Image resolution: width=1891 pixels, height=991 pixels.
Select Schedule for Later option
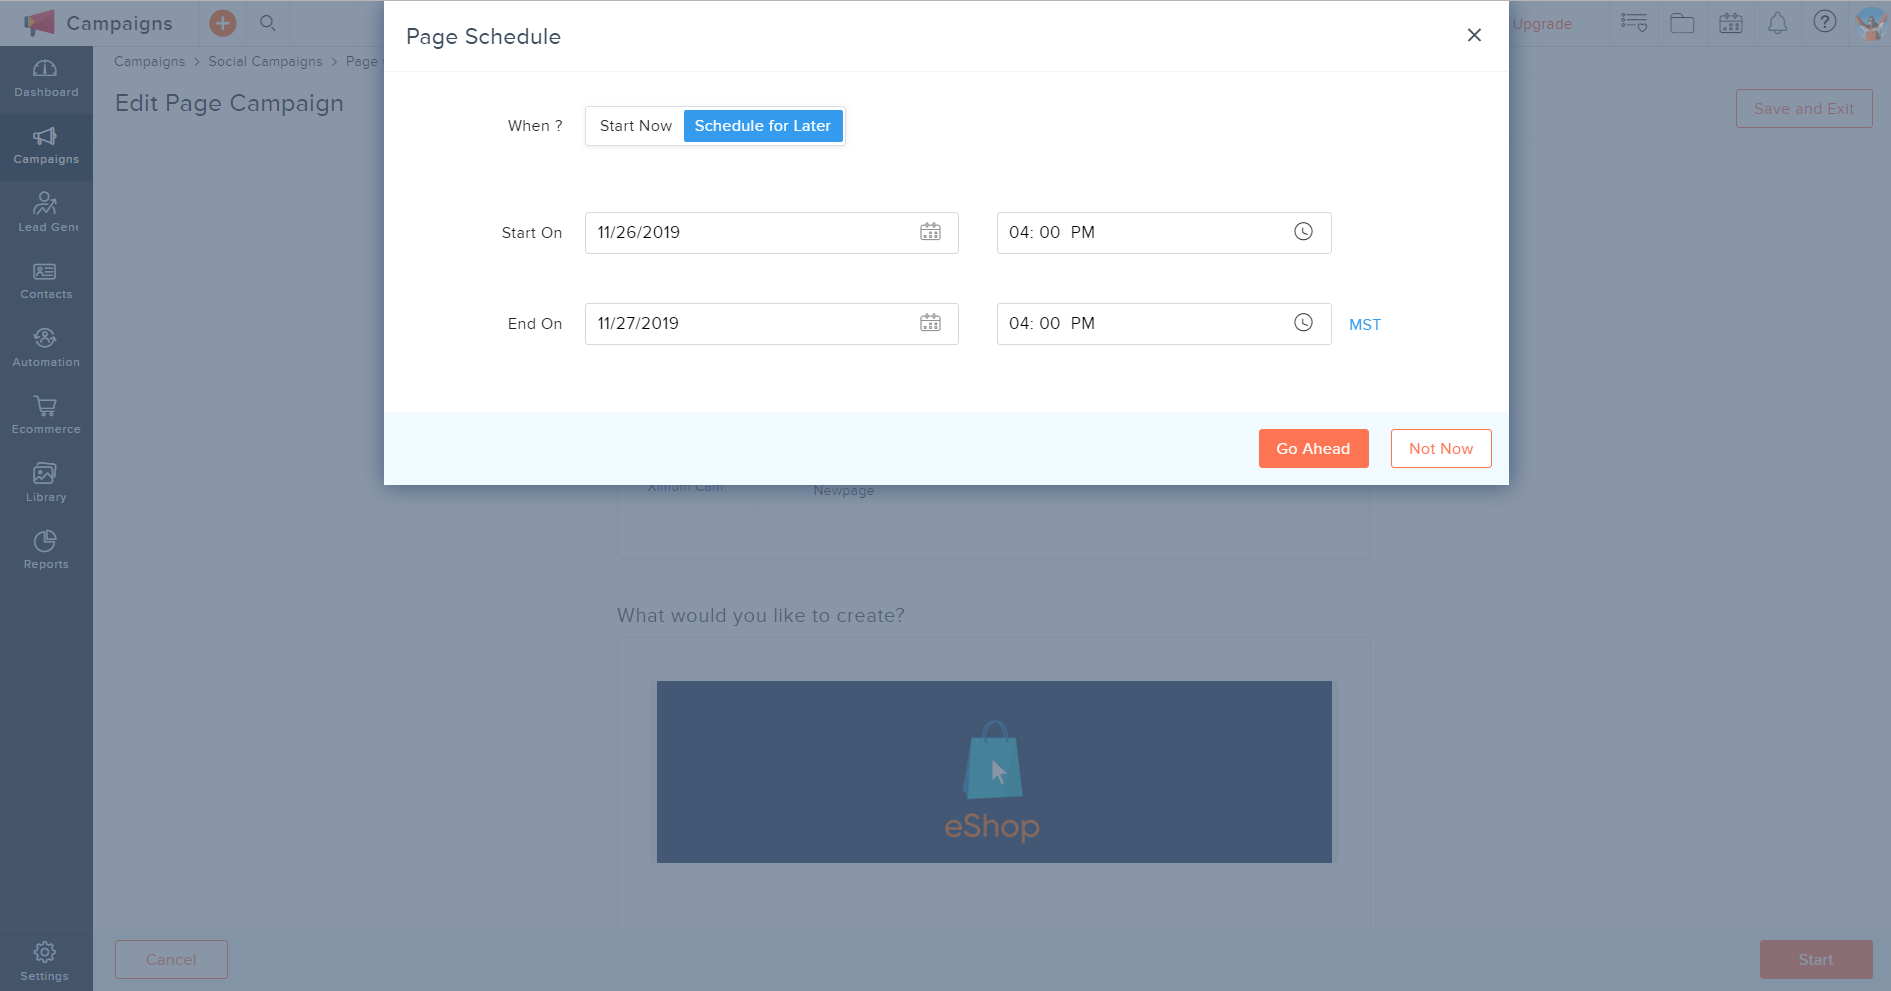[x=763, y=126]
